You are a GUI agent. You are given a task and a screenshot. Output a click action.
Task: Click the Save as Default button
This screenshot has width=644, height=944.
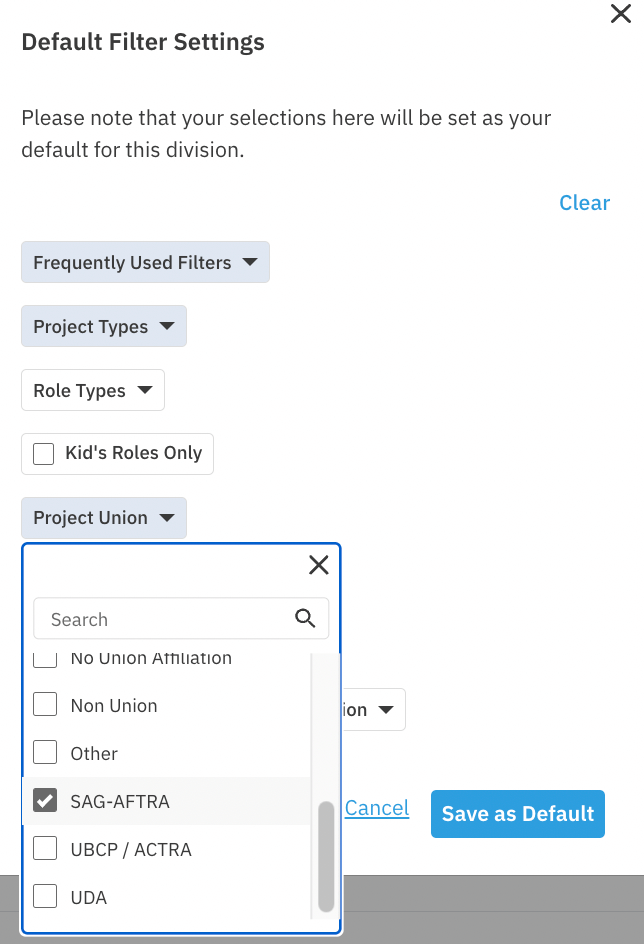pos(518,813)
